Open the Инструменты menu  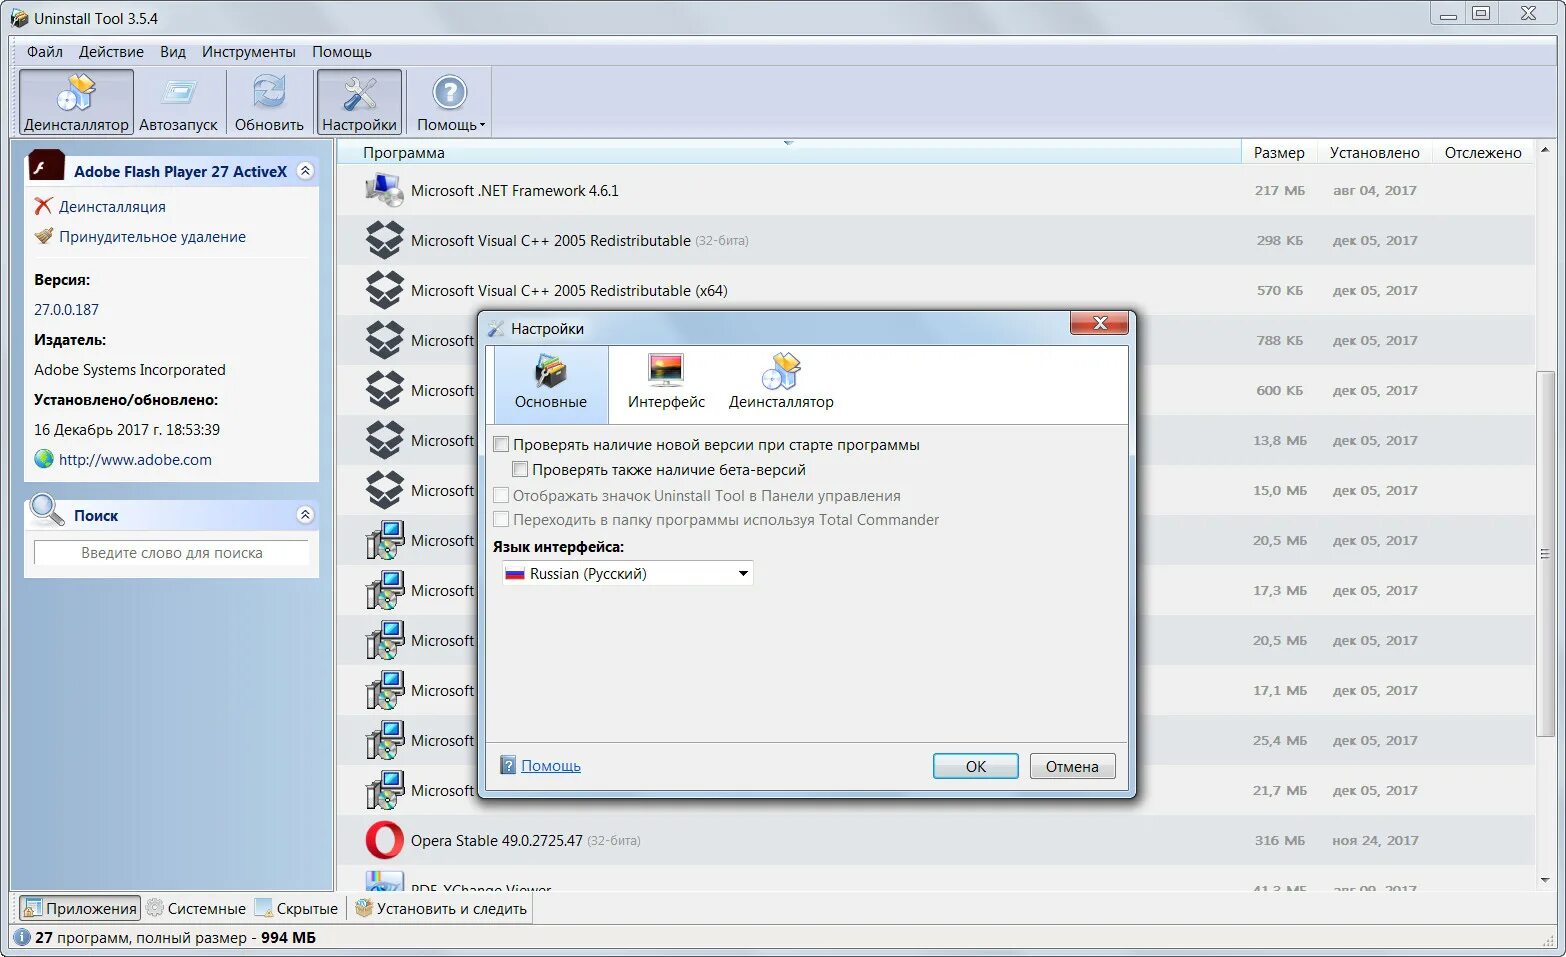pyautogui.click(x=248, y=51)
